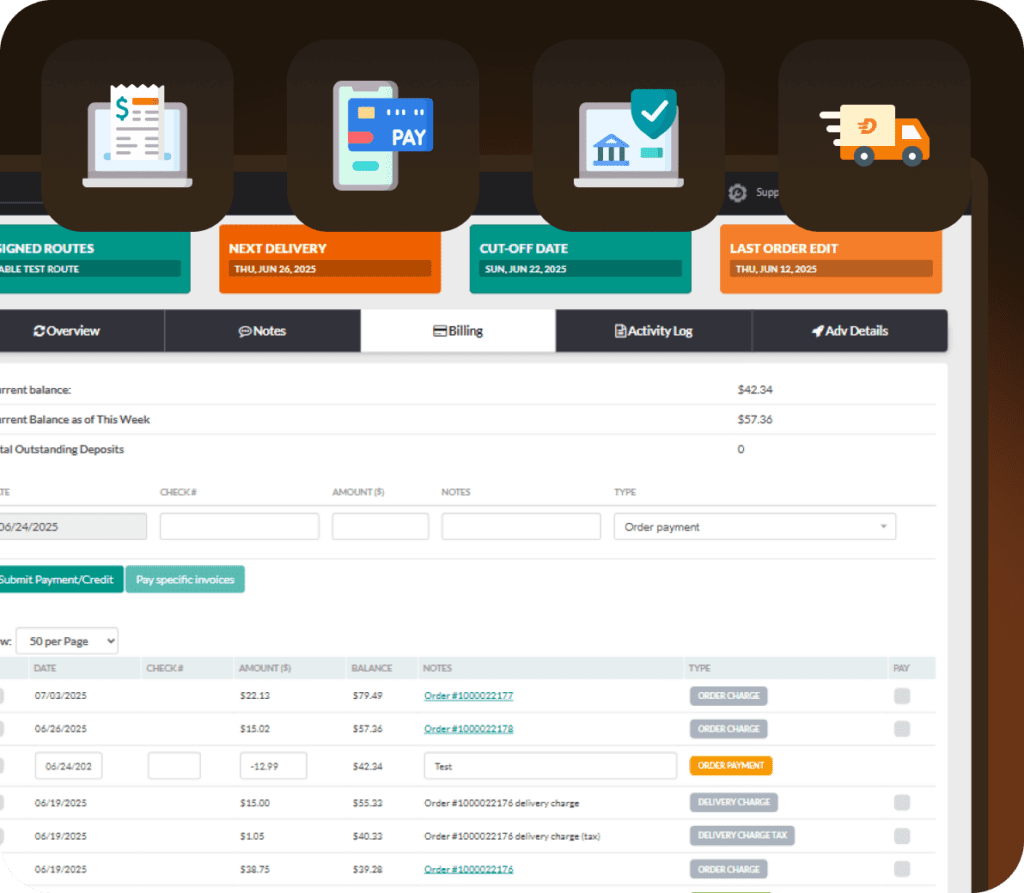Check Pay box for Order #1000022178 row

click(x=902, y=728)
